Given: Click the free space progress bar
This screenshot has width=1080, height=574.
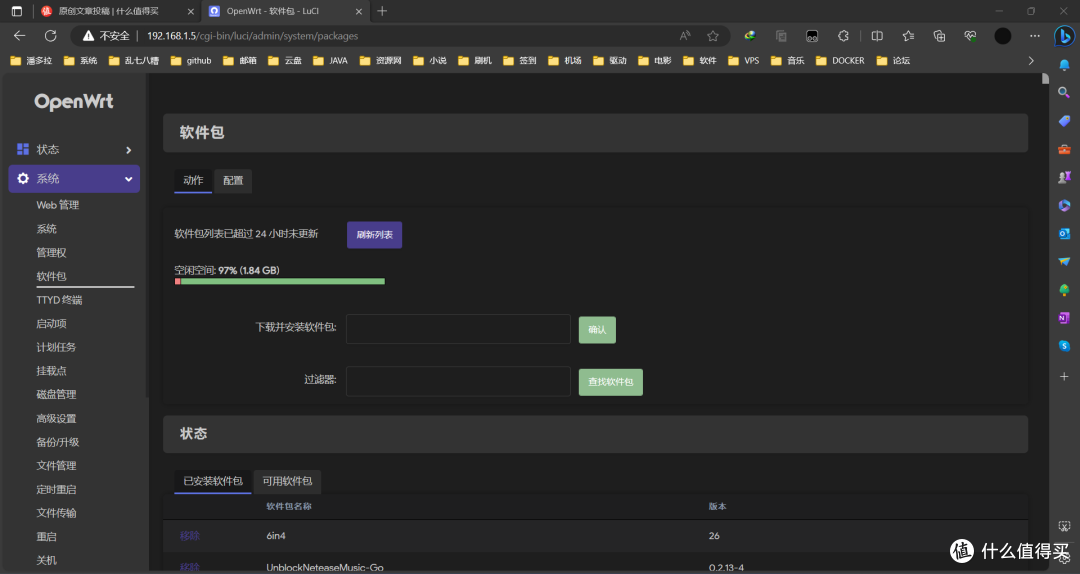Looking at the screenshot, I should 280,282.
